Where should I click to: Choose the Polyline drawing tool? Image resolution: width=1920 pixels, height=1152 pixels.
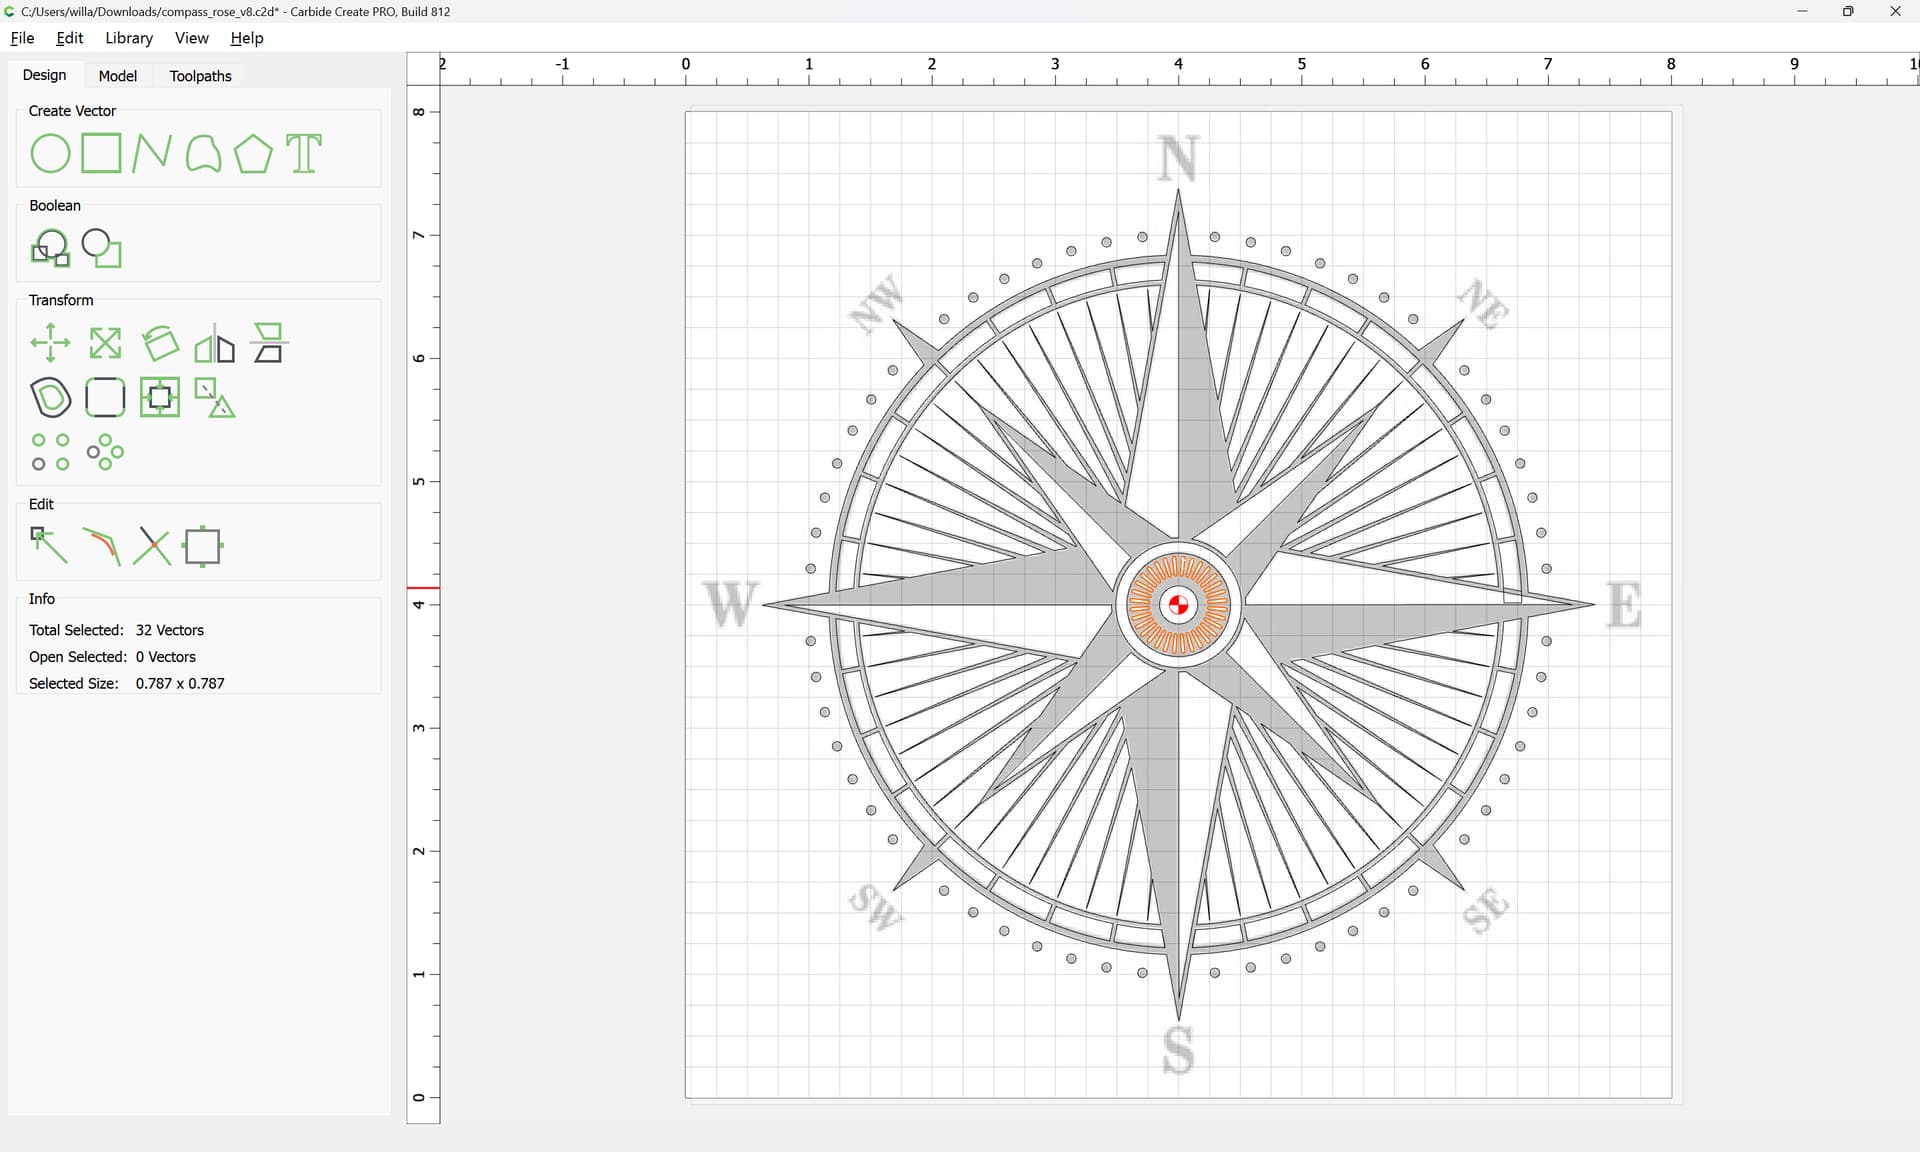(x=151, y=154)
